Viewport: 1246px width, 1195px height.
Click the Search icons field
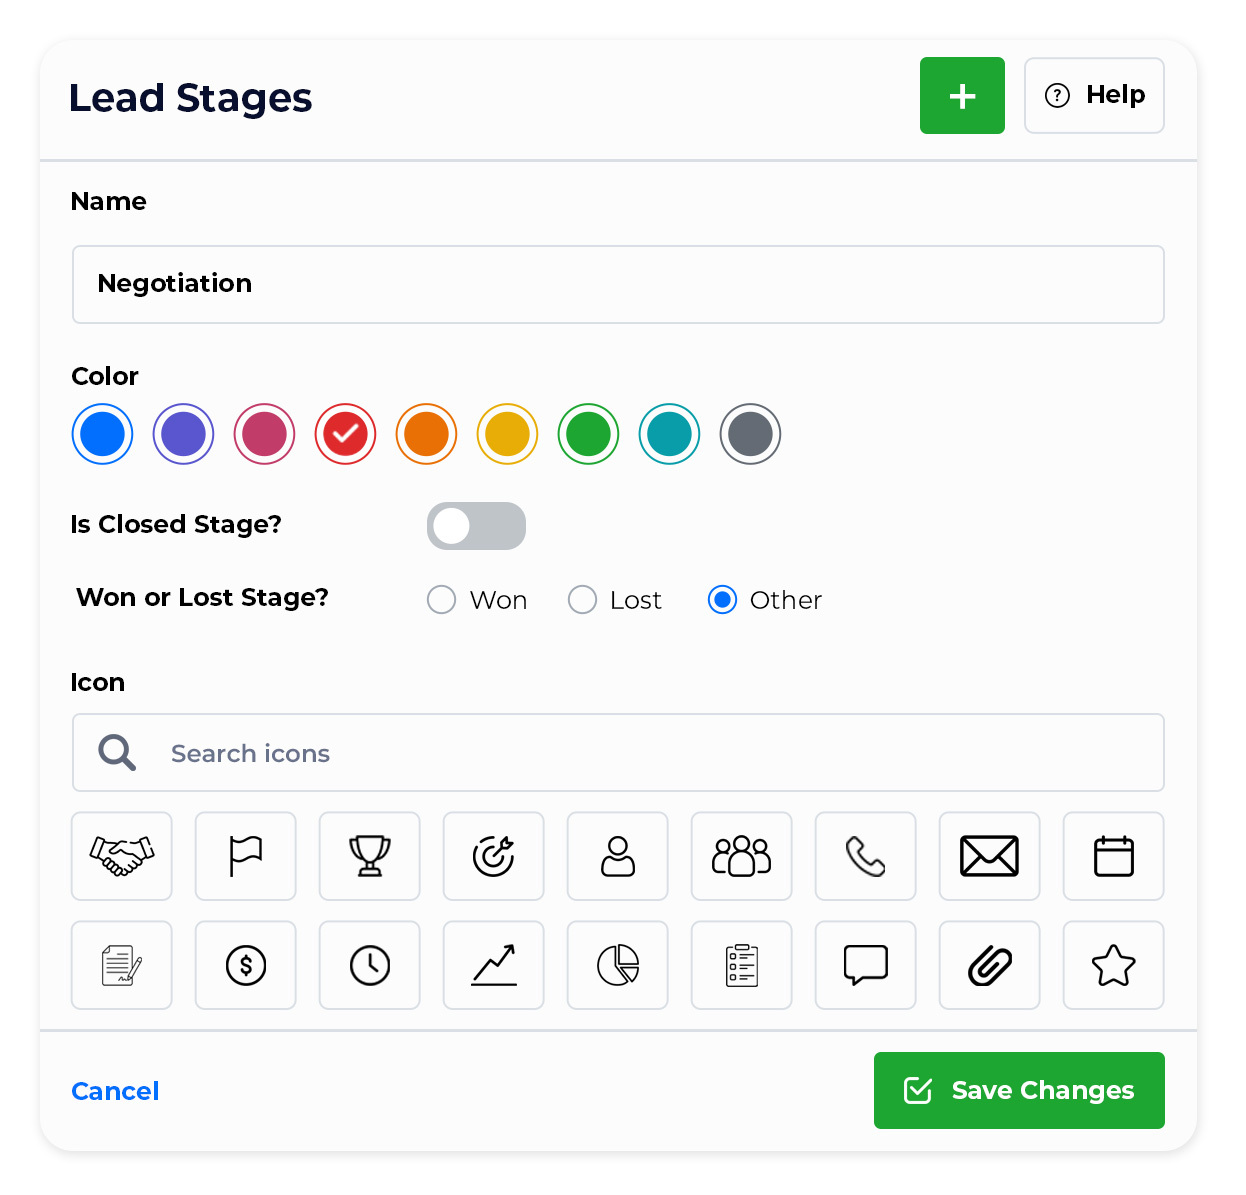[618, 753]
